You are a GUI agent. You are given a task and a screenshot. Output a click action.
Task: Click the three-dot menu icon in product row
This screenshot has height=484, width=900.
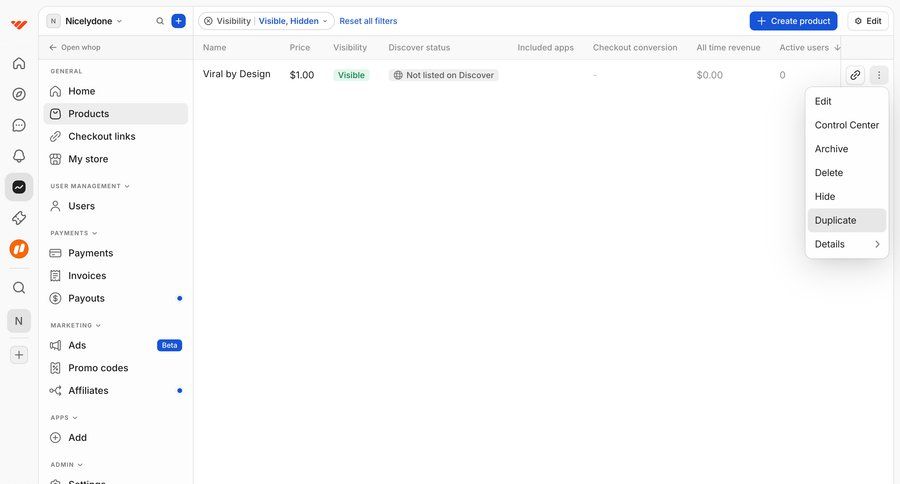coord(878,75)
